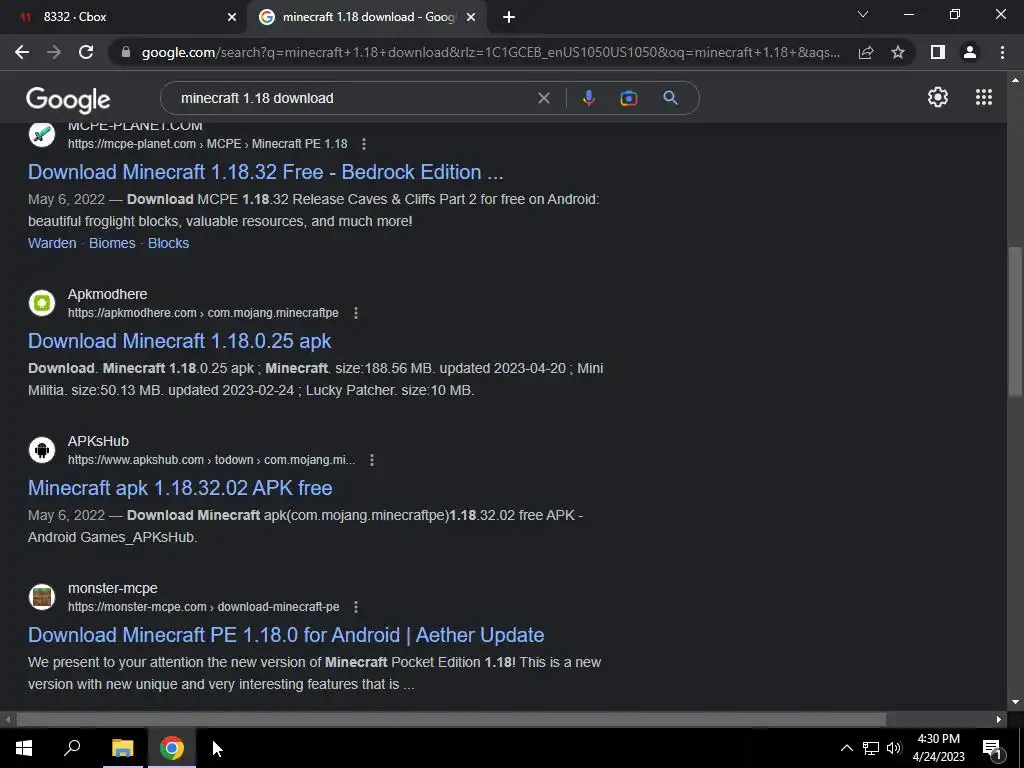The width and height of the screenshot is (1024, 768).
Task: Open Chrome side panel
Action: pyautogui.click(x=938, y=52)
